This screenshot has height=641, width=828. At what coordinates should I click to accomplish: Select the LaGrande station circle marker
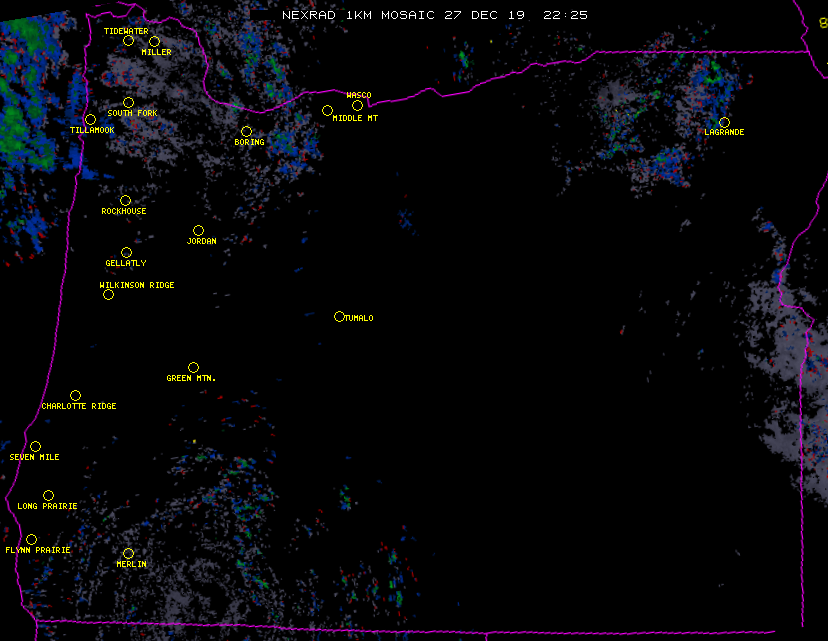[x=724, y=122]
